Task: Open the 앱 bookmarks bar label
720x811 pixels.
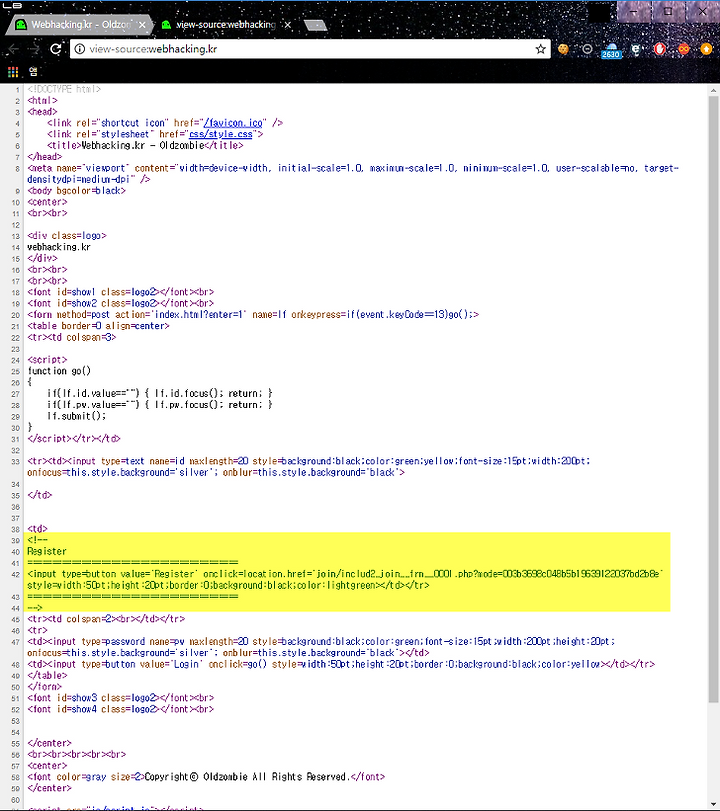Action: pos(33,72)
